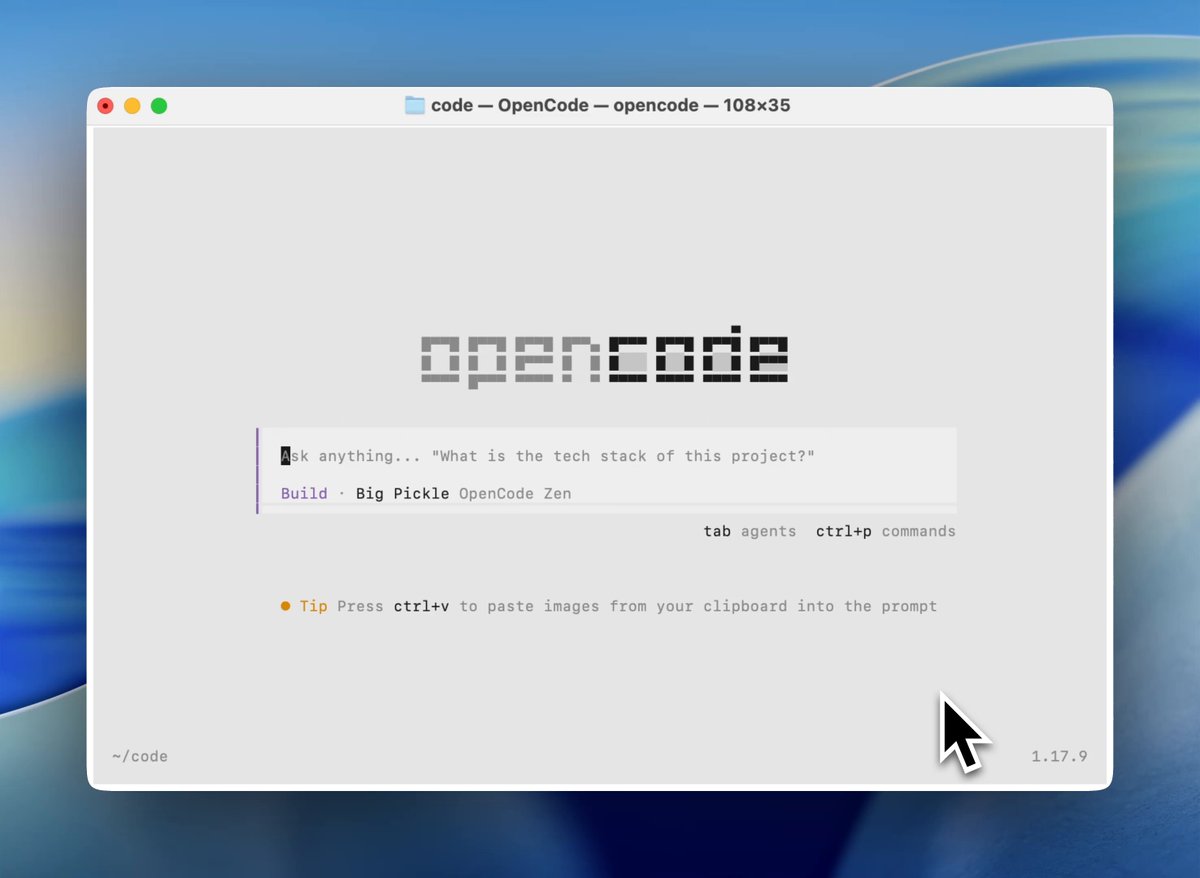Click the purple bar beside the prompt box

point(258,470)
